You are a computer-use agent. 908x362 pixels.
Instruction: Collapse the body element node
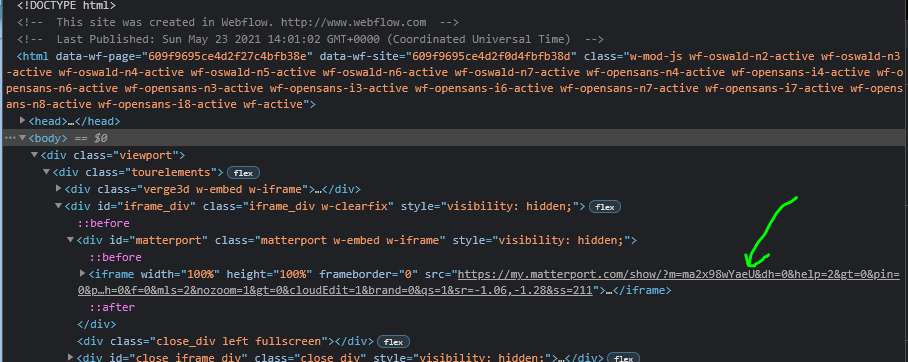coord(23,138)
